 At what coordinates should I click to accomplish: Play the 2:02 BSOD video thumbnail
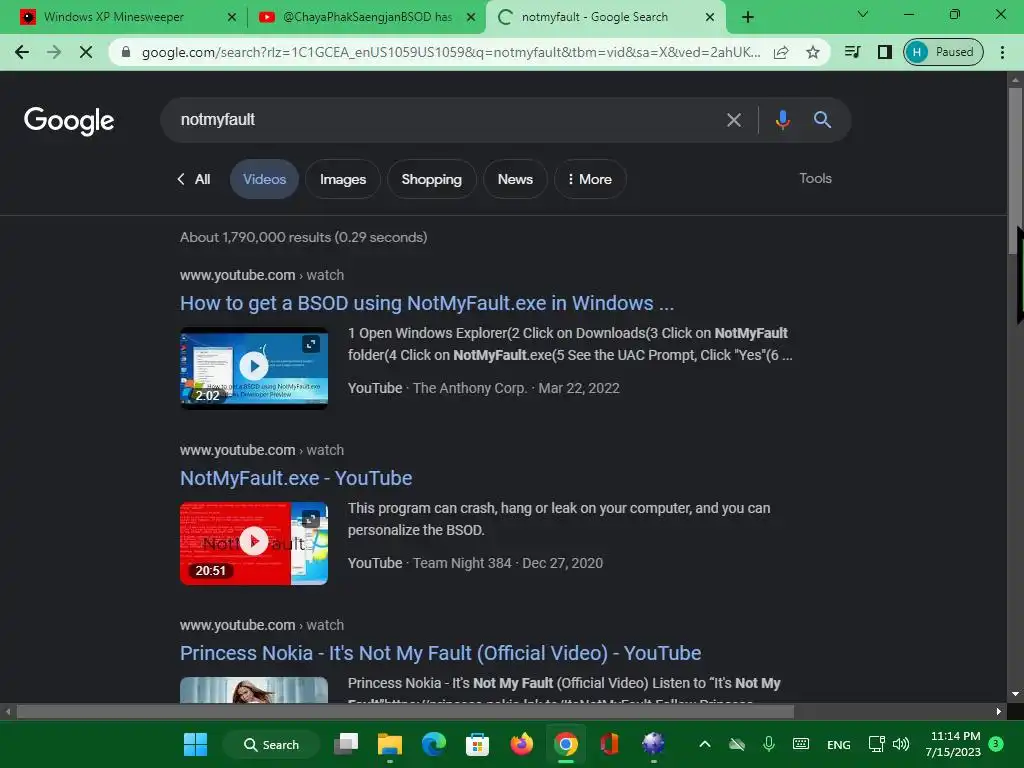(254, 368)
